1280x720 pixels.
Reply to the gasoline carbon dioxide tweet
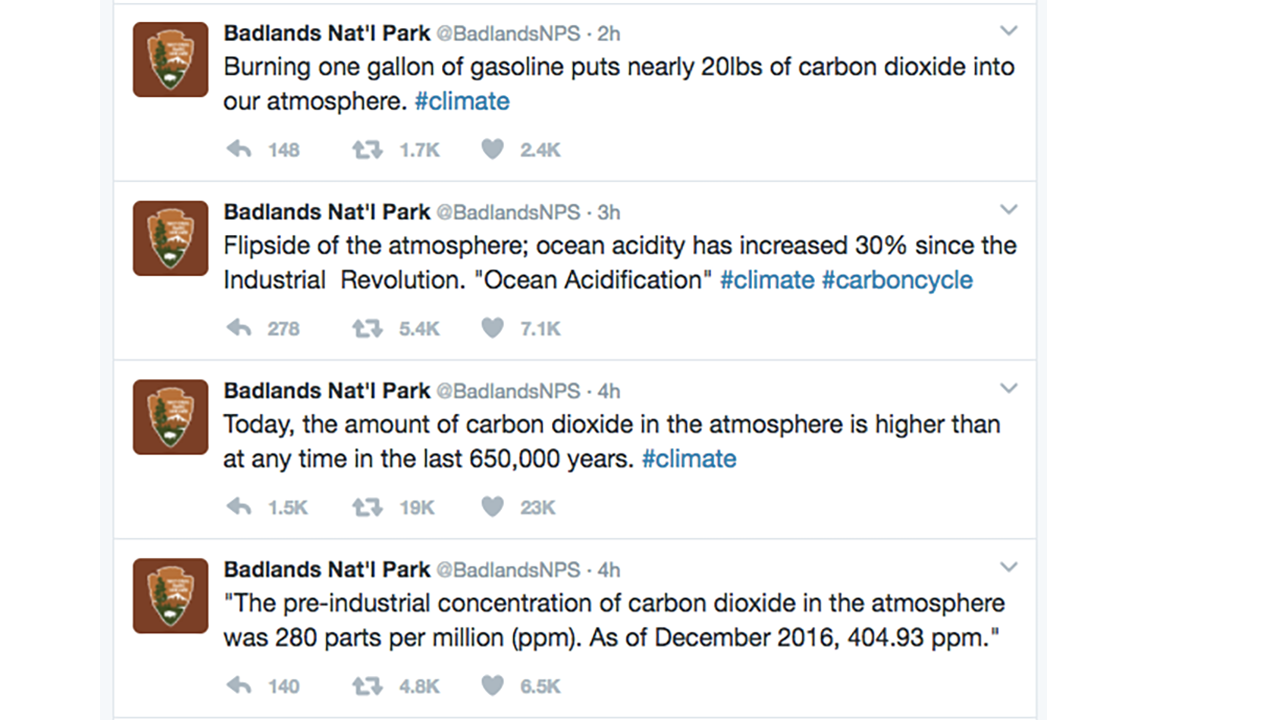click(x=238, y=149)
